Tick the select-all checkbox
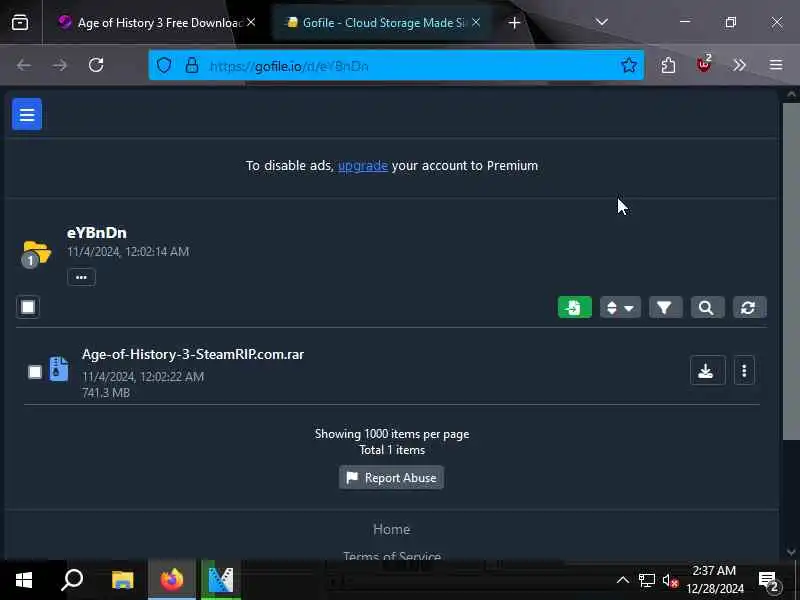800x600 pixels. [28, 307]
